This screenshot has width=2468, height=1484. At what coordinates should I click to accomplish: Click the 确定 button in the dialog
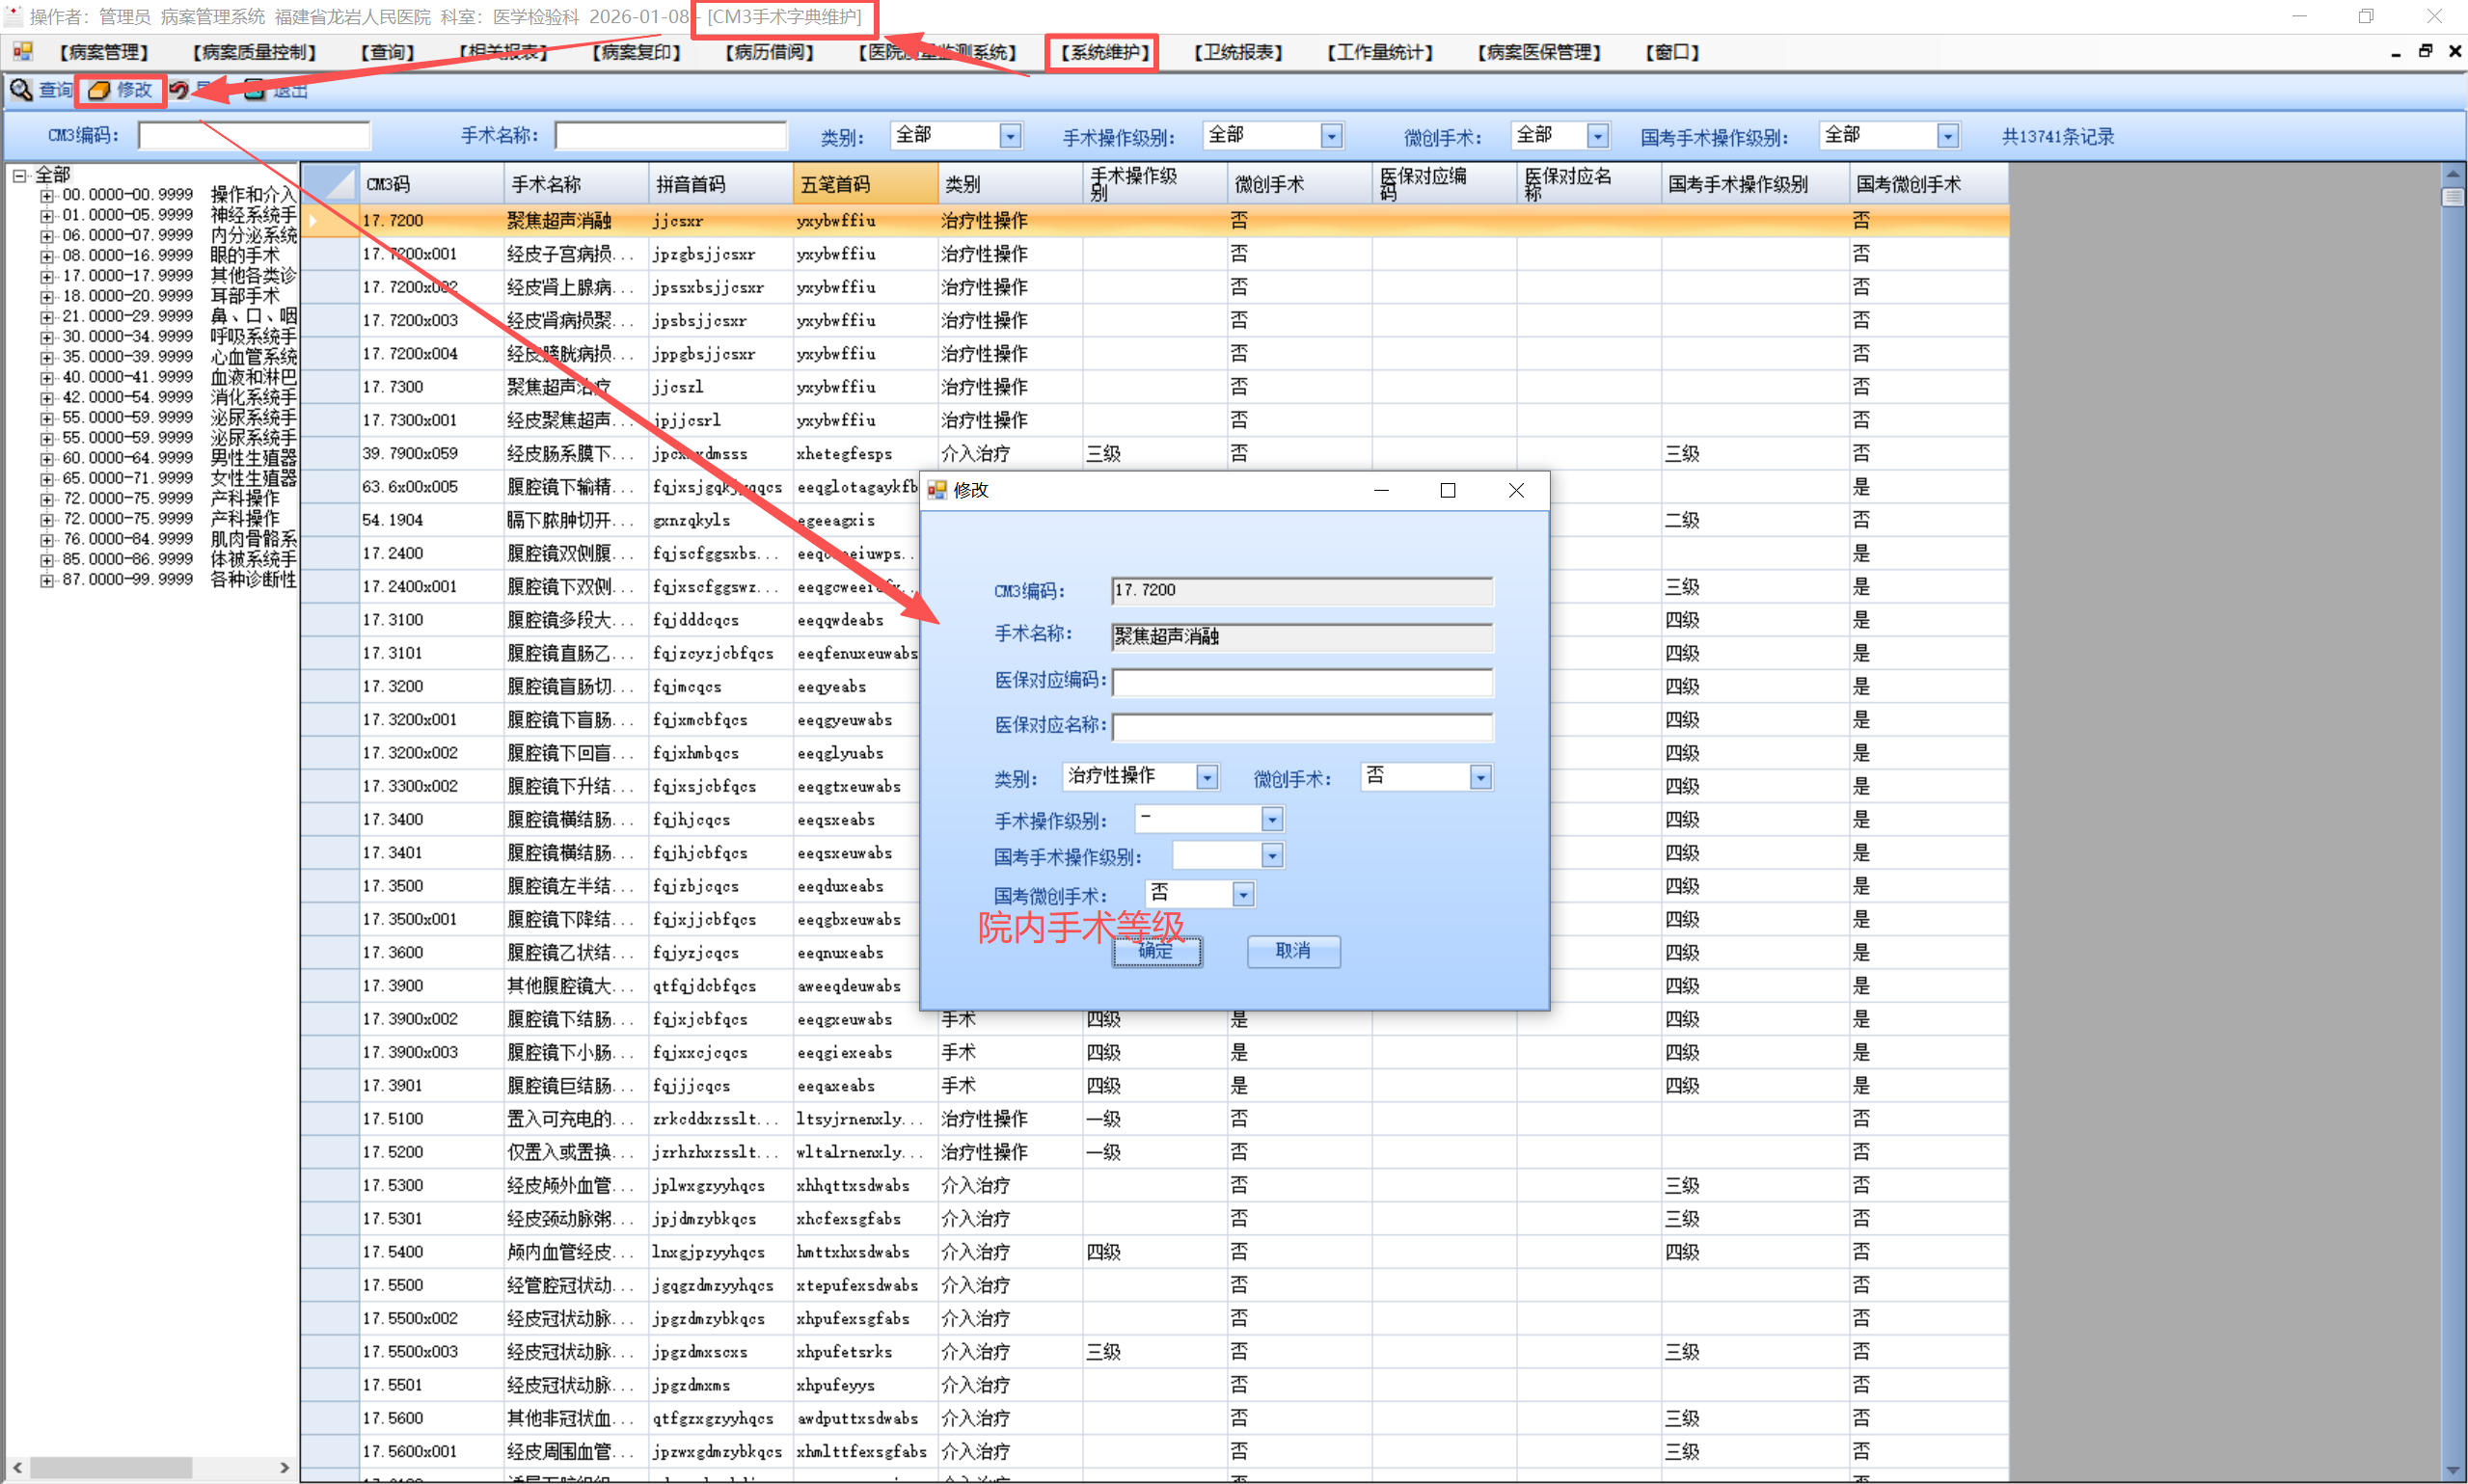(1157, 951)
